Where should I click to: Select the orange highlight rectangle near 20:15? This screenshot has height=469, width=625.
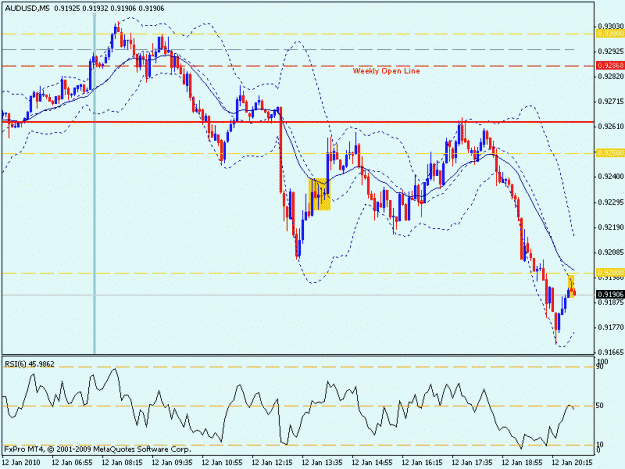tap(571, 286)
